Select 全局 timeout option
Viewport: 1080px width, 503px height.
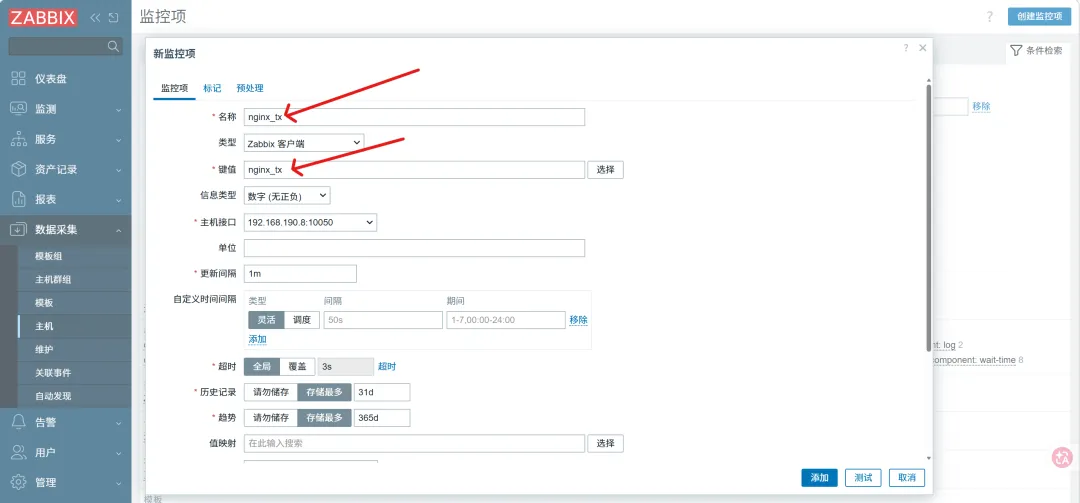(262, 367)
